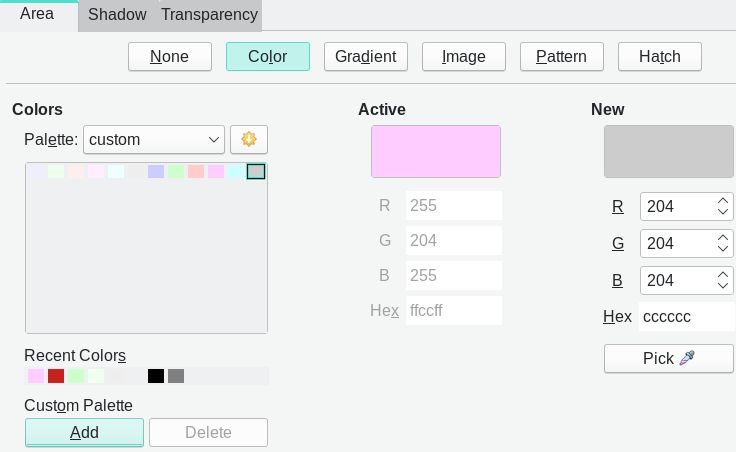The width and height of the screenshot is (736, 452).
Task: Select the dark gray recent color swatch
Action: (176, 376)
